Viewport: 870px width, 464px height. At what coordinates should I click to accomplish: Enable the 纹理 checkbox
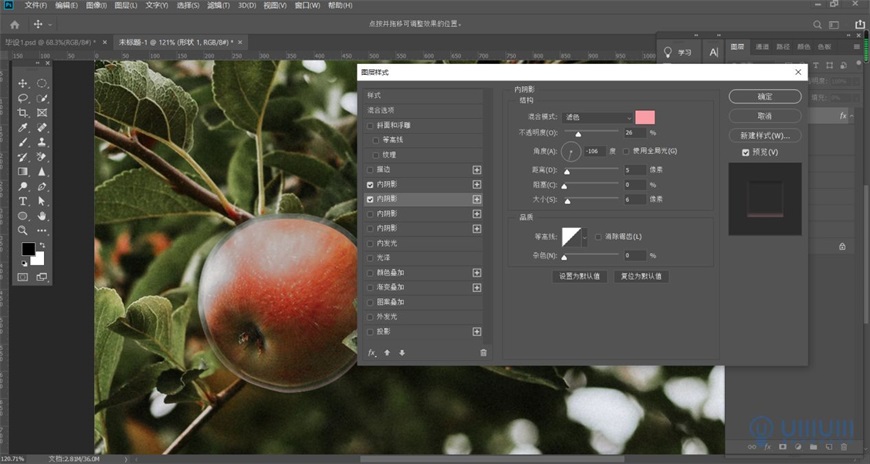[376, 155]
